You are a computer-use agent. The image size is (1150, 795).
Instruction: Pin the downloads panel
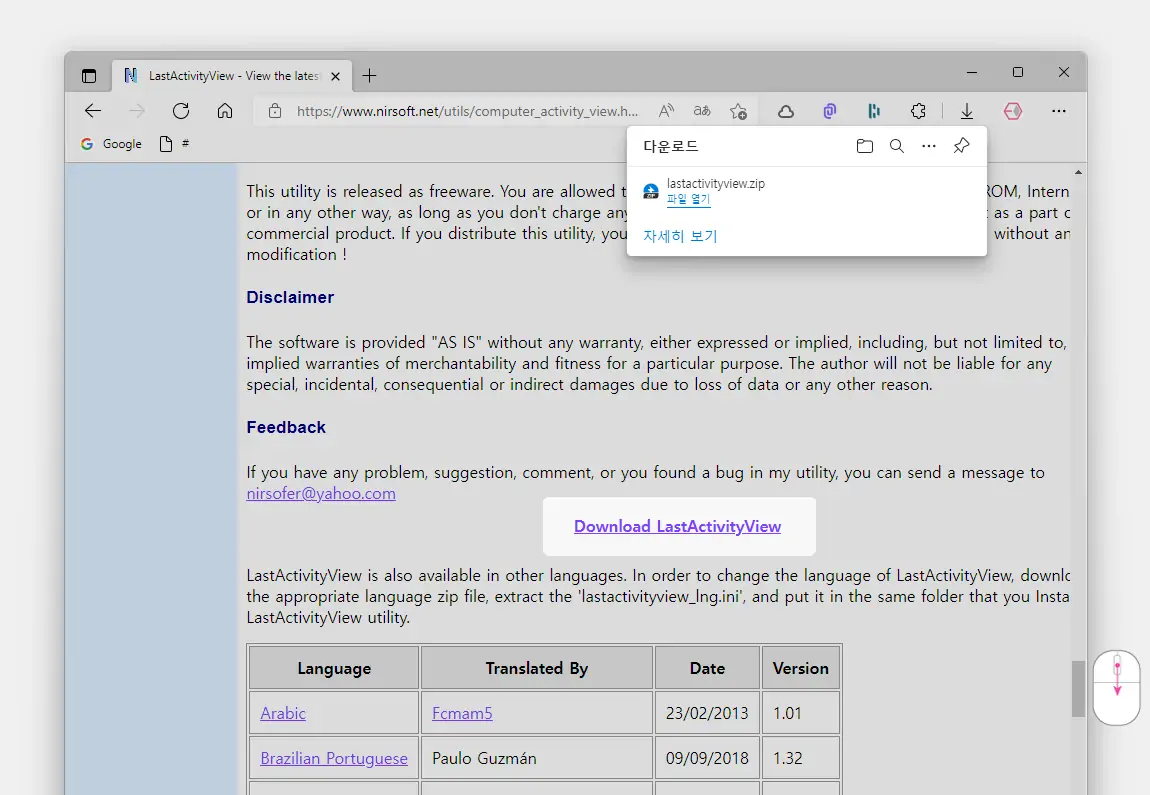pyautogui.click(x=961, y=146)
